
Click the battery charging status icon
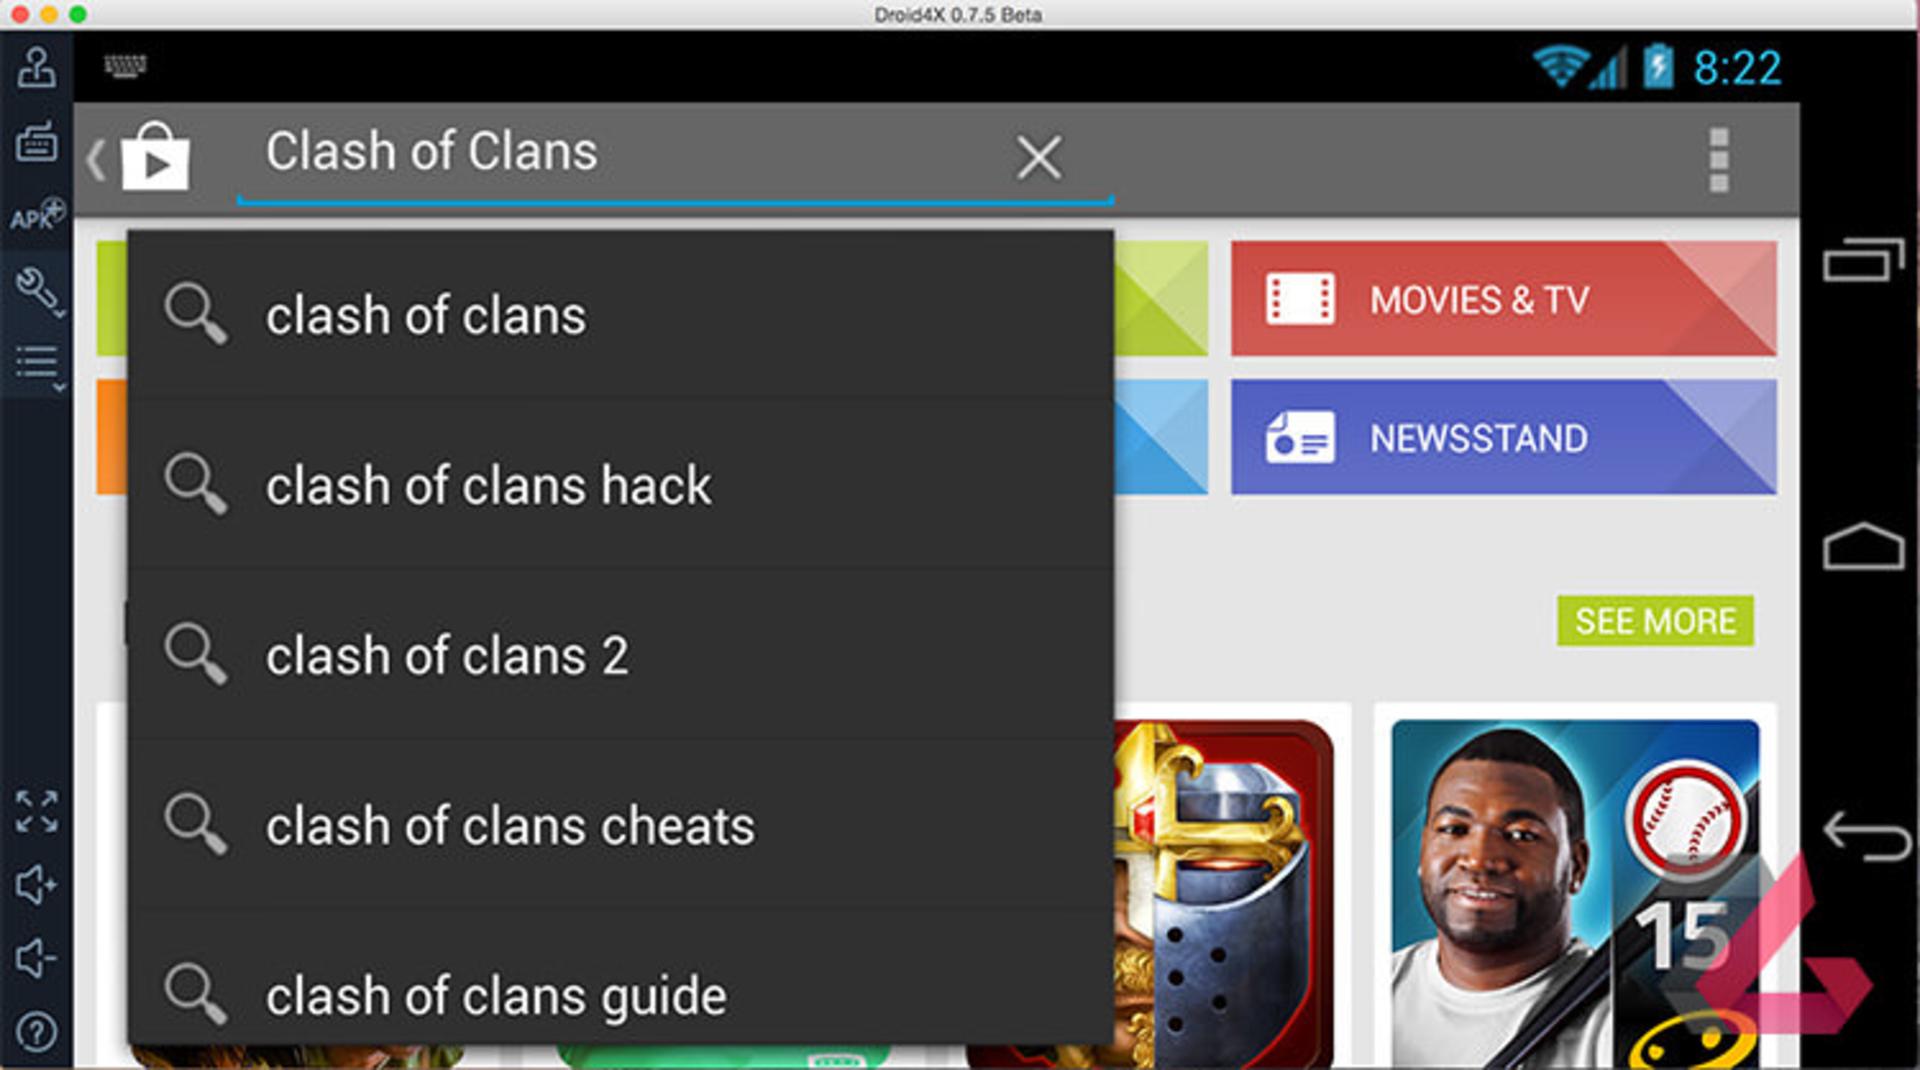coord(1658,66)
